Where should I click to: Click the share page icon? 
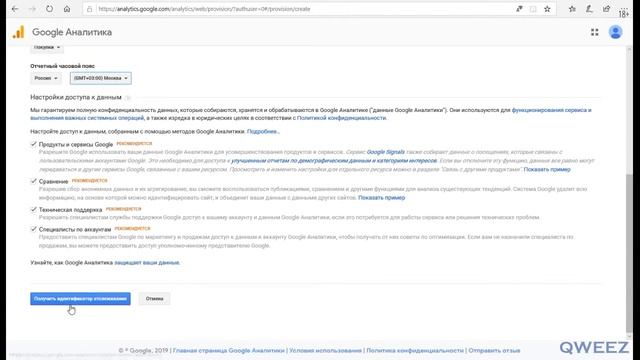pyautogui.click(x=607, y=9)
